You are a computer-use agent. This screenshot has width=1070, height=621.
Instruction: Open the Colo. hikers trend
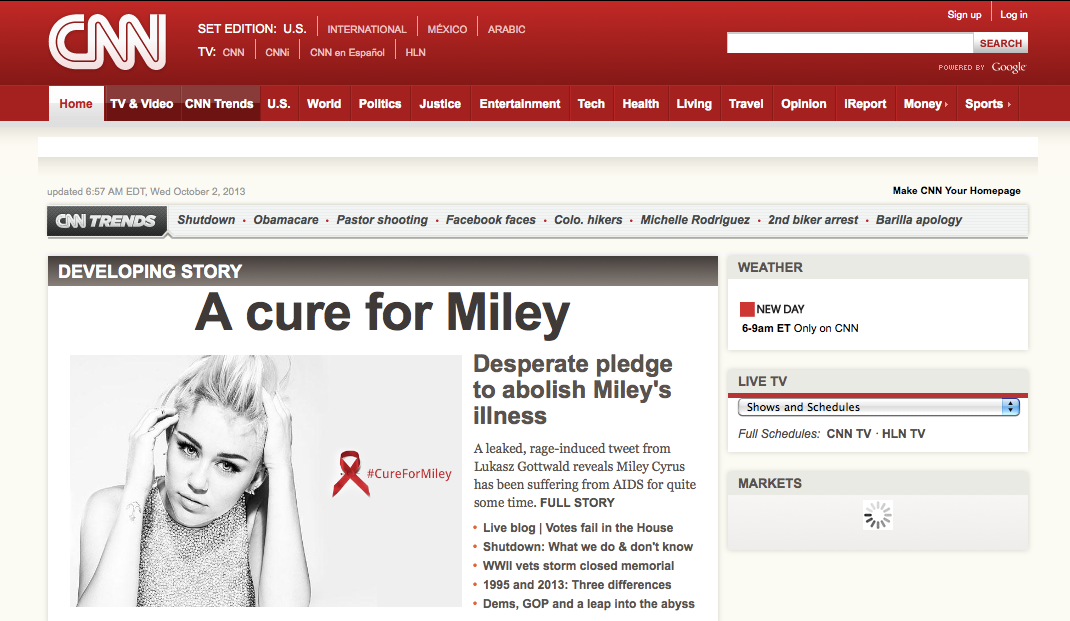coord(588,220)
